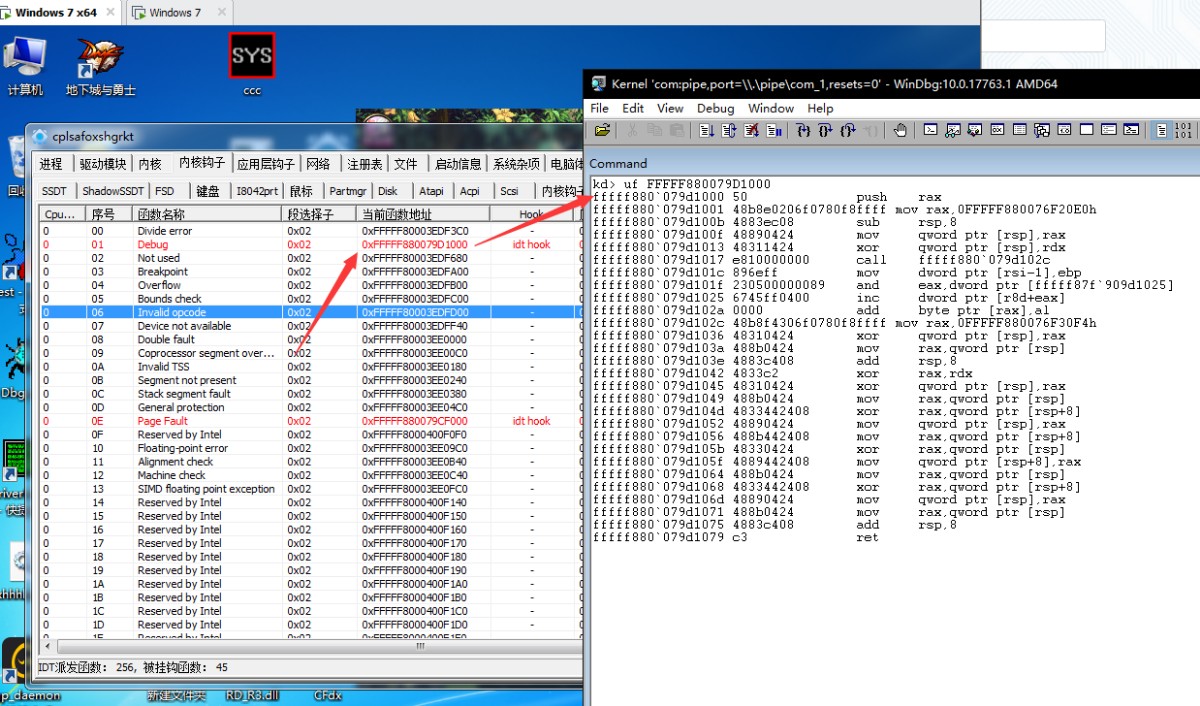Open the ccc SYS desktop icon
The image size is (1200, 706).
(251, 63)
